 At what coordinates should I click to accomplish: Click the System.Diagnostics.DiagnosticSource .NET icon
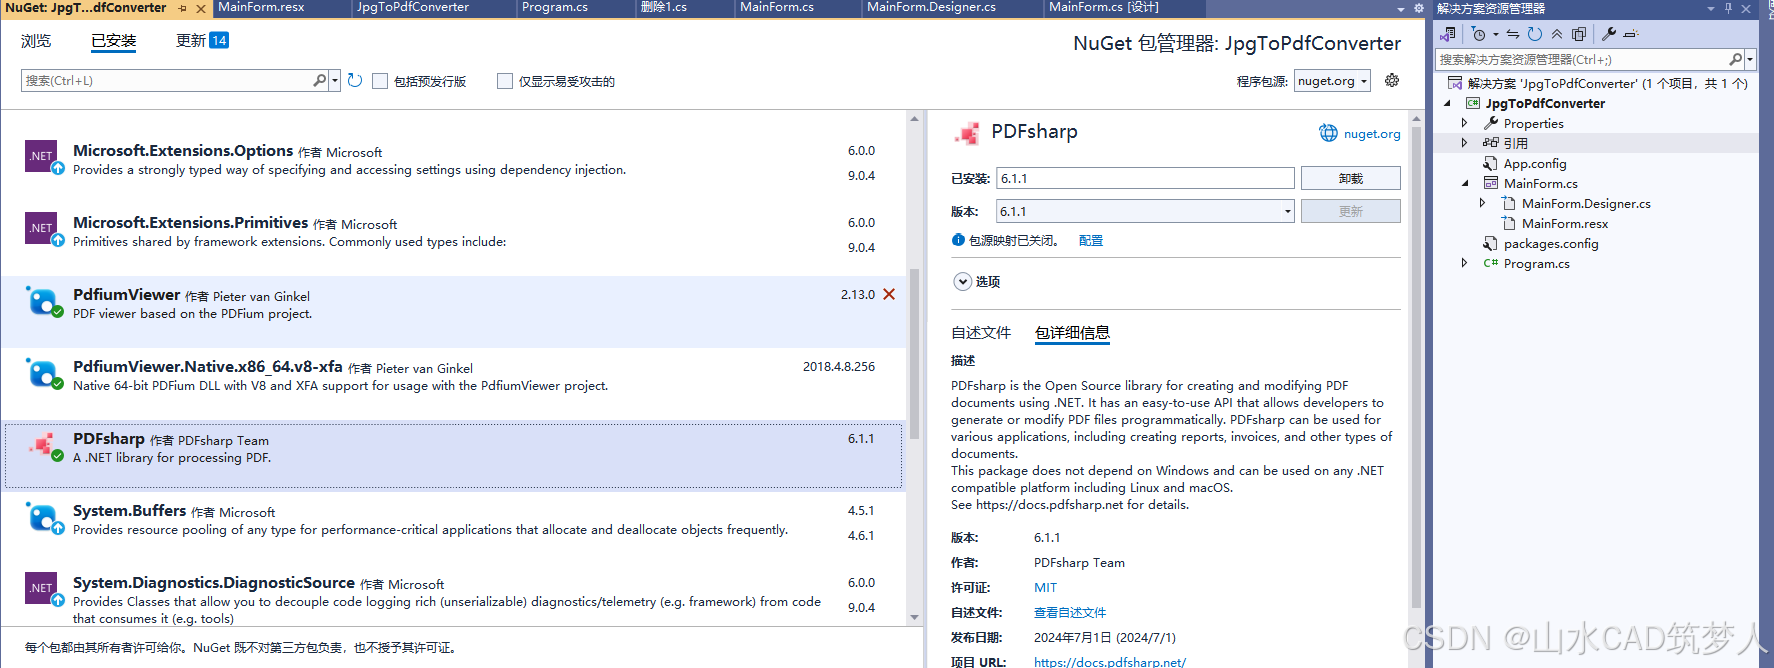point(43,589)
